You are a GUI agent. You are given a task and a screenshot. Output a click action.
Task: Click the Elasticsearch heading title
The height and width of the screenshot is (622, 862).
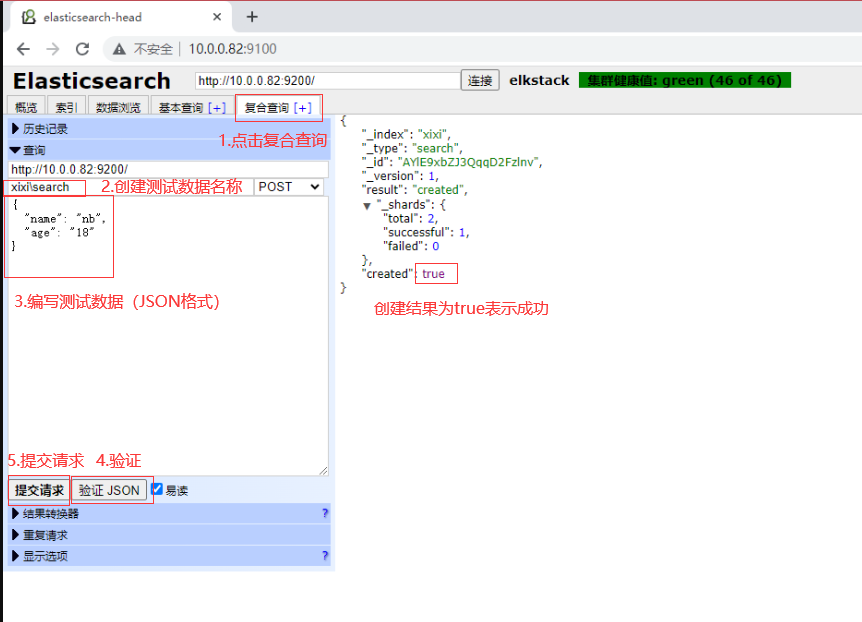pos(92,81)
